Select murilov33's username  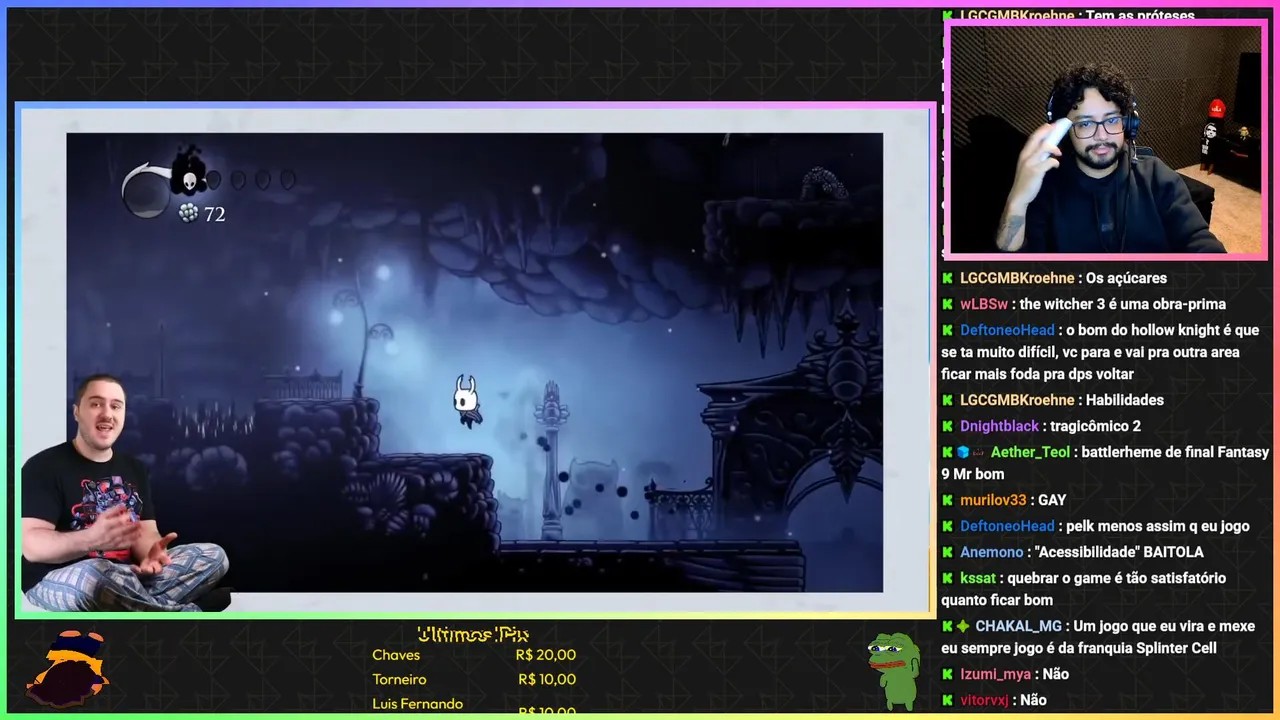coord(993,500)
